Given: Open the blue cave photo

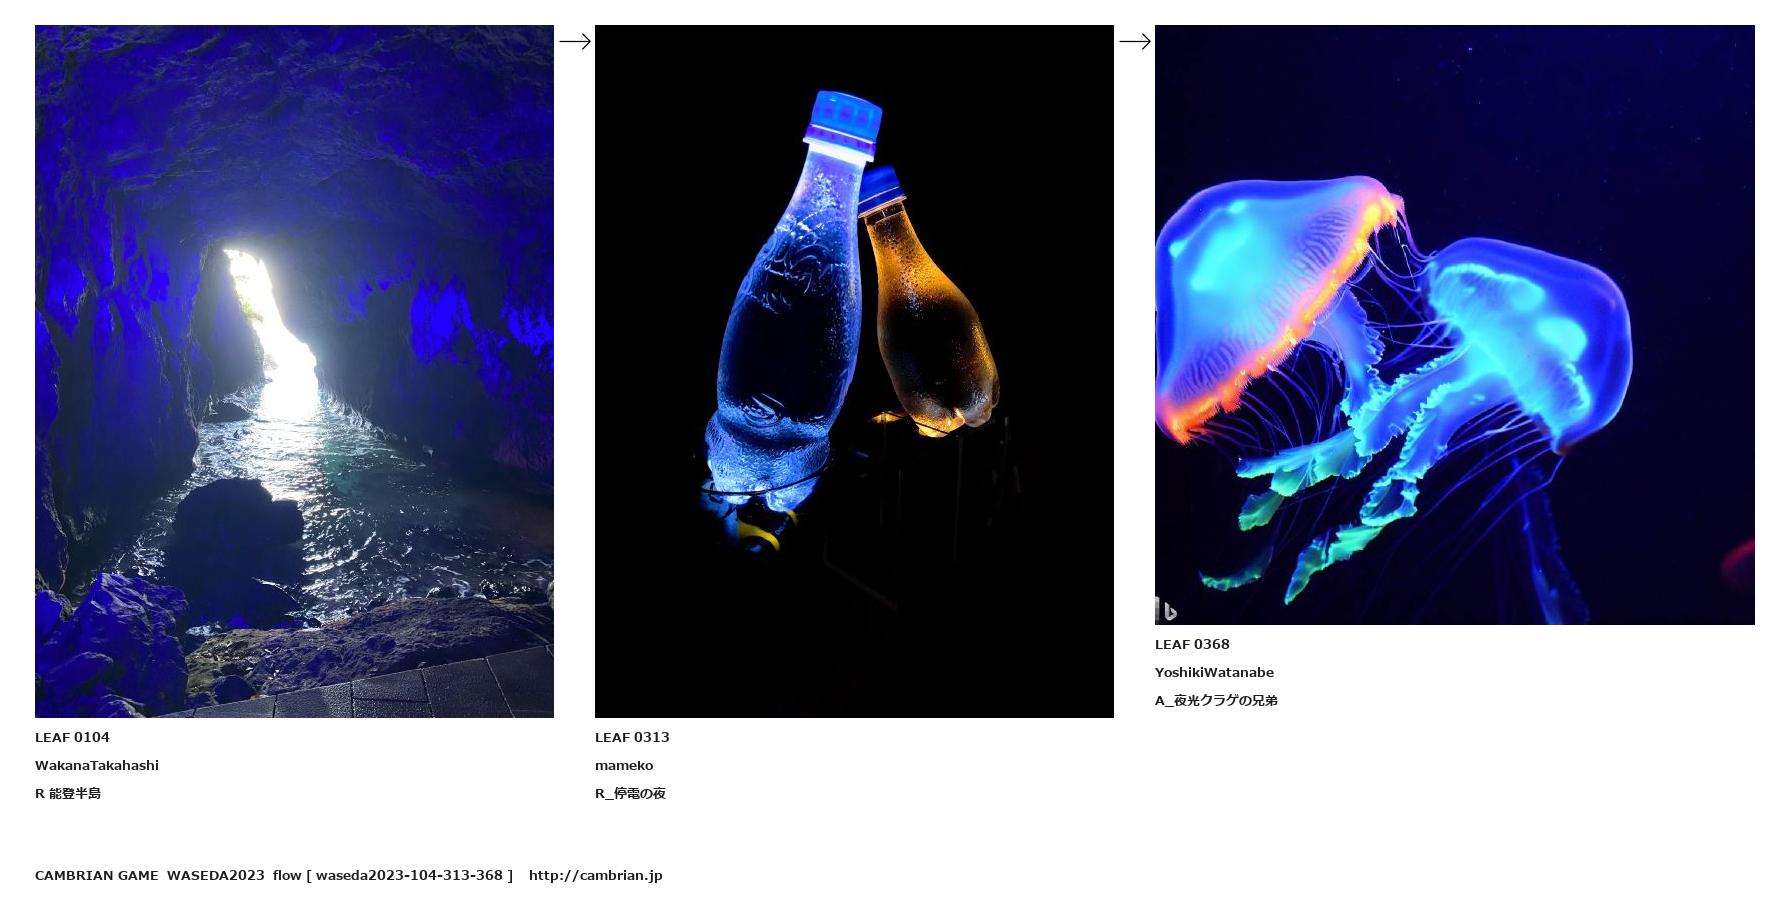Looking at the screenshot, I should coord(294,371).
